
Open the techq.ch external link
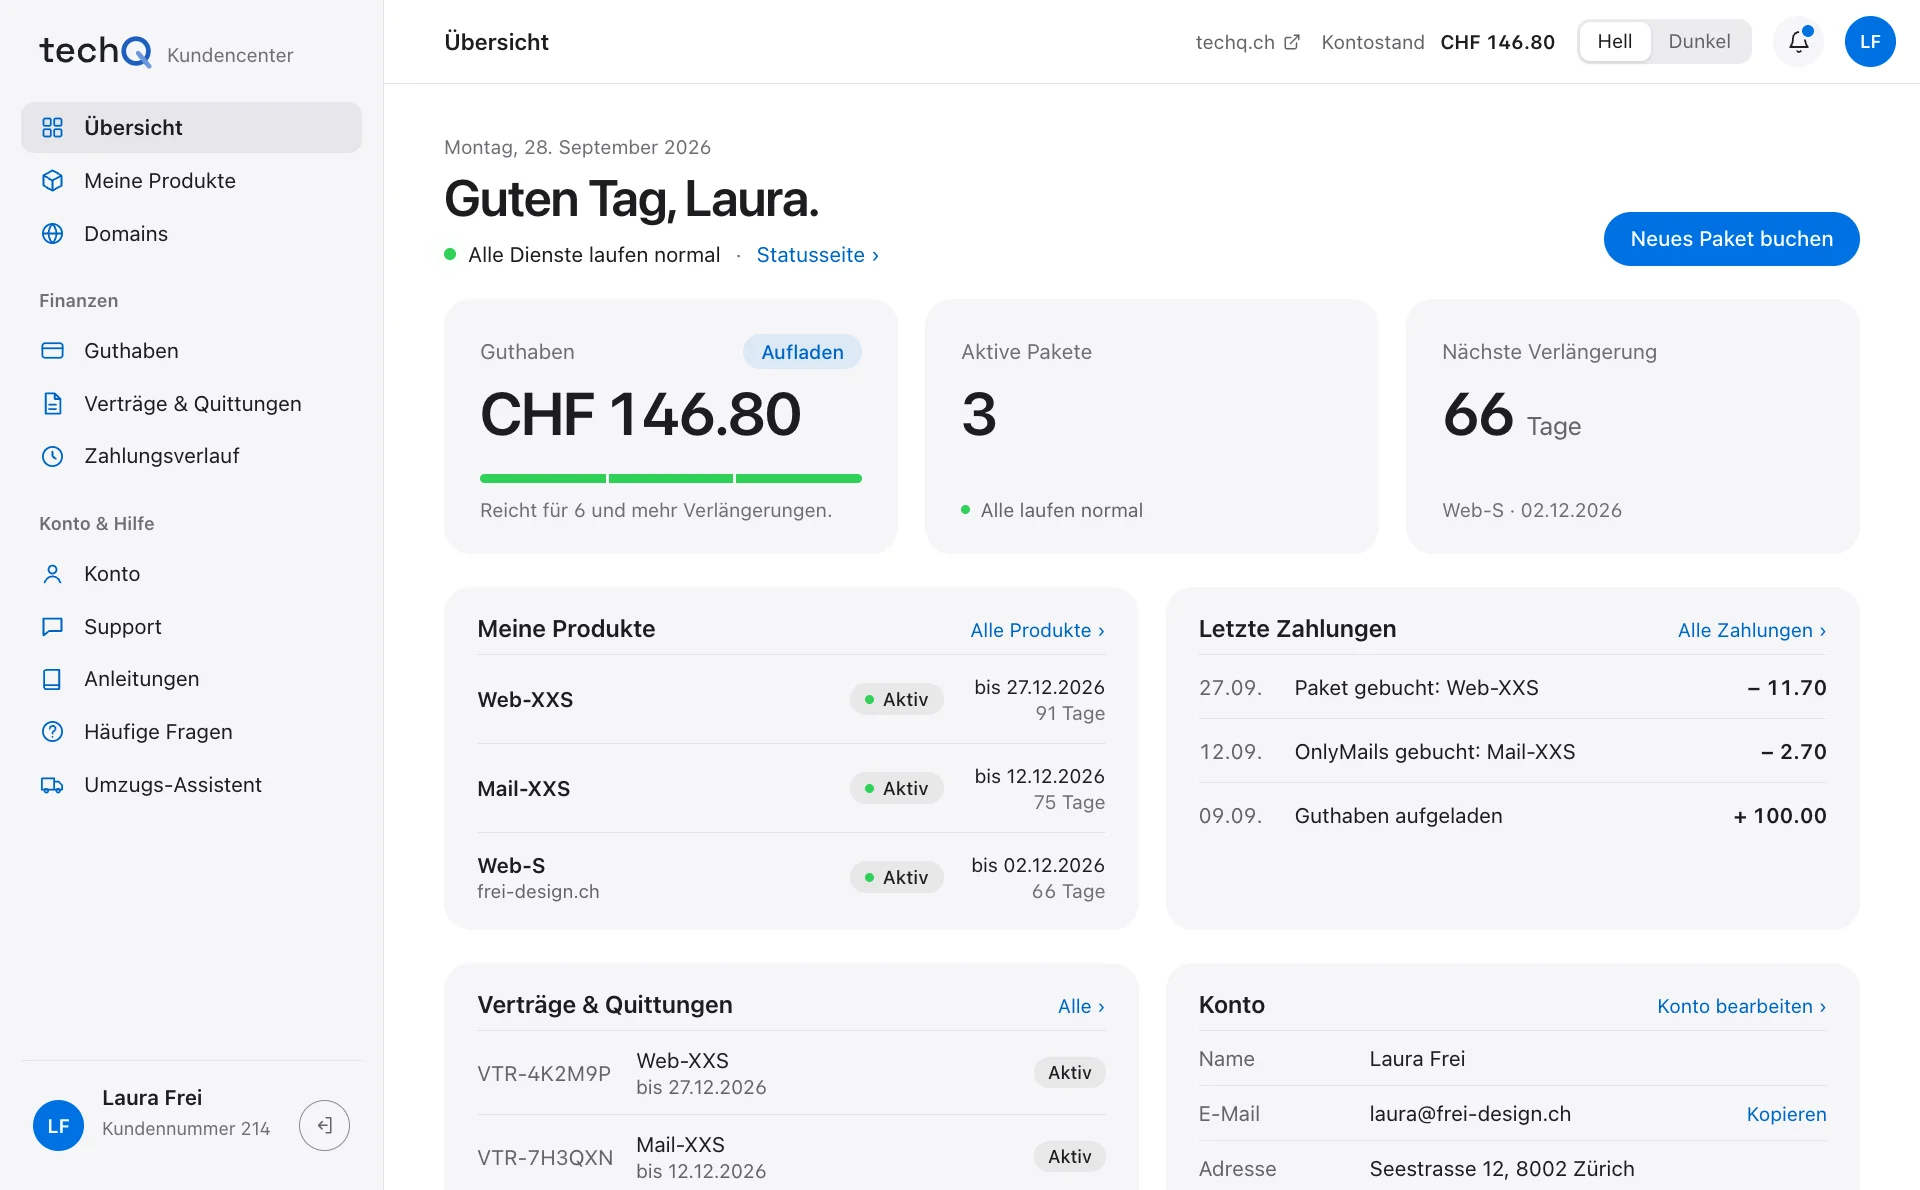tap(1247, 42)
